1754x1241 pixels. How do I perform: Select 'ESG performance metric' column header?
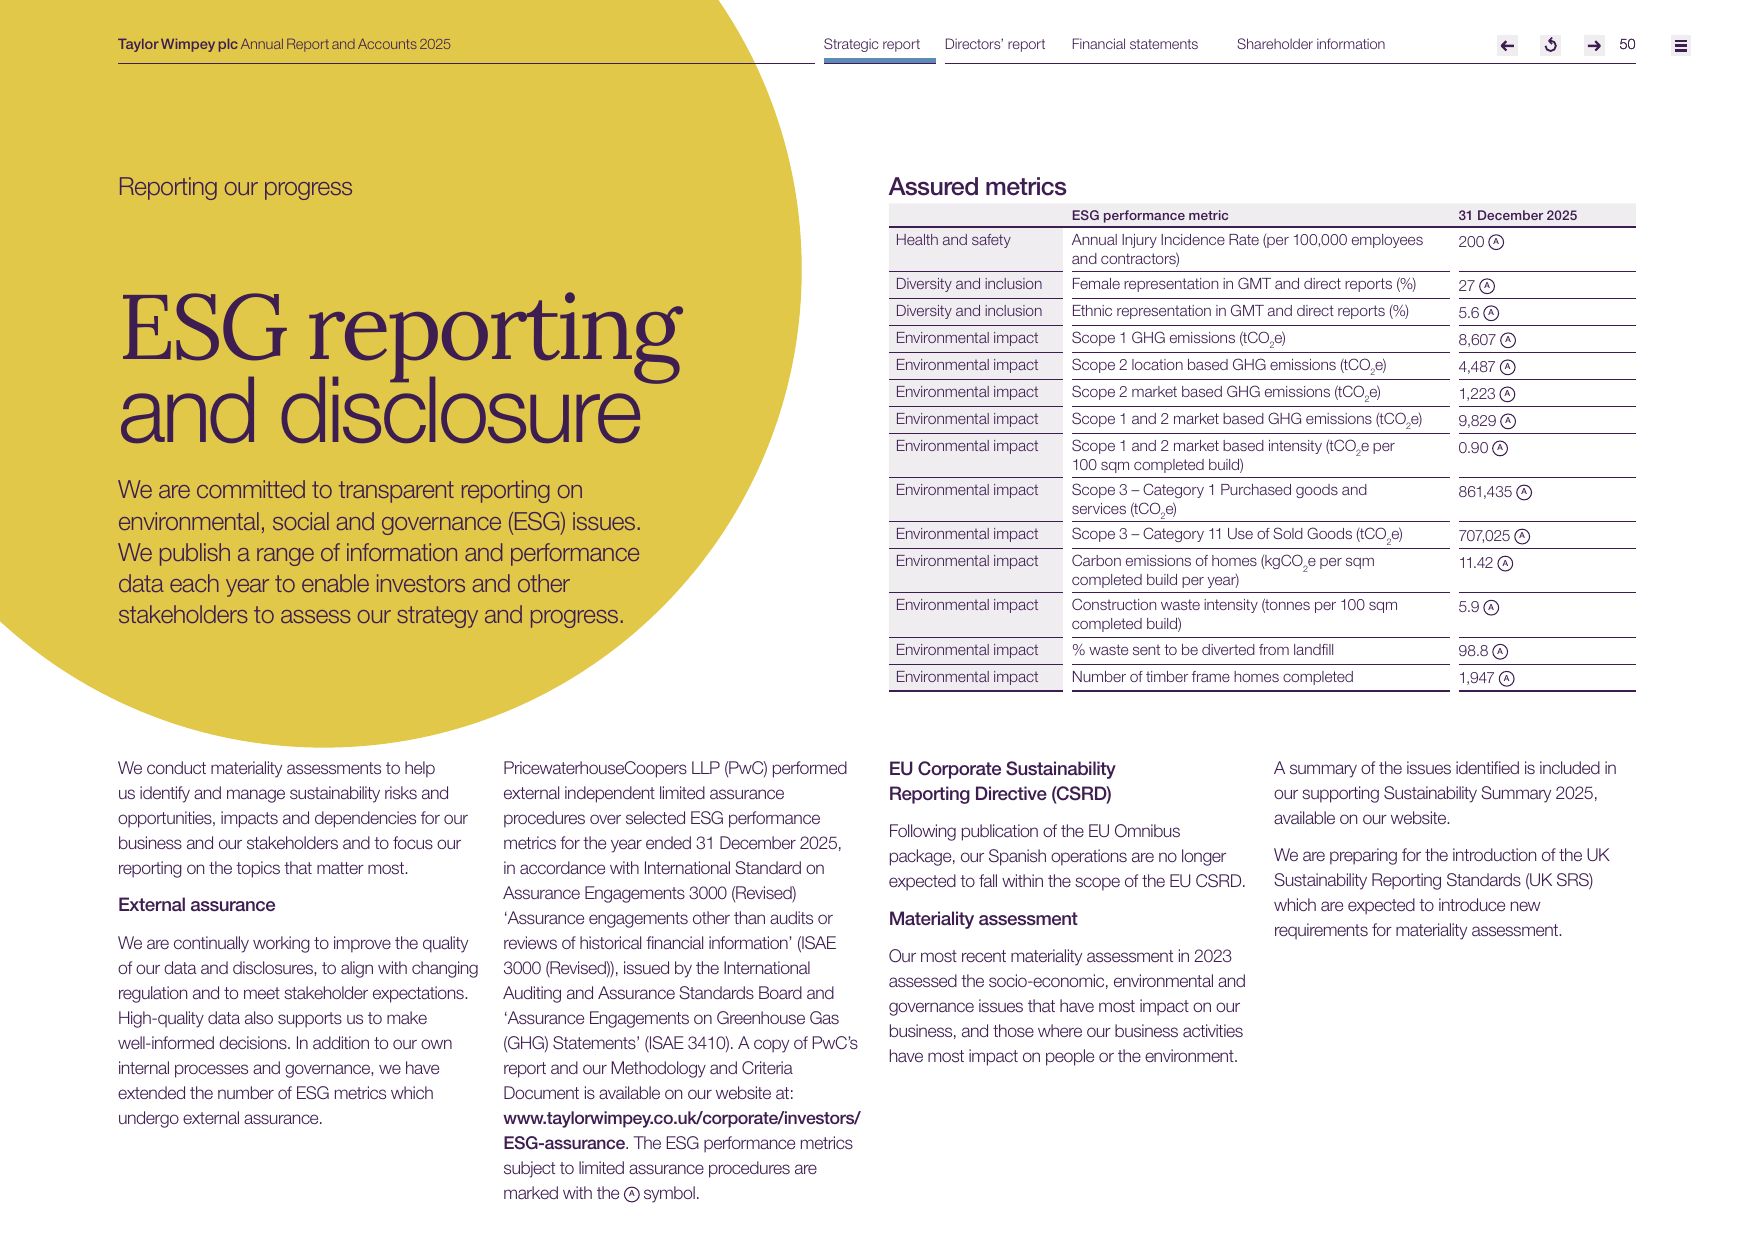click(x=1150, y=215)
